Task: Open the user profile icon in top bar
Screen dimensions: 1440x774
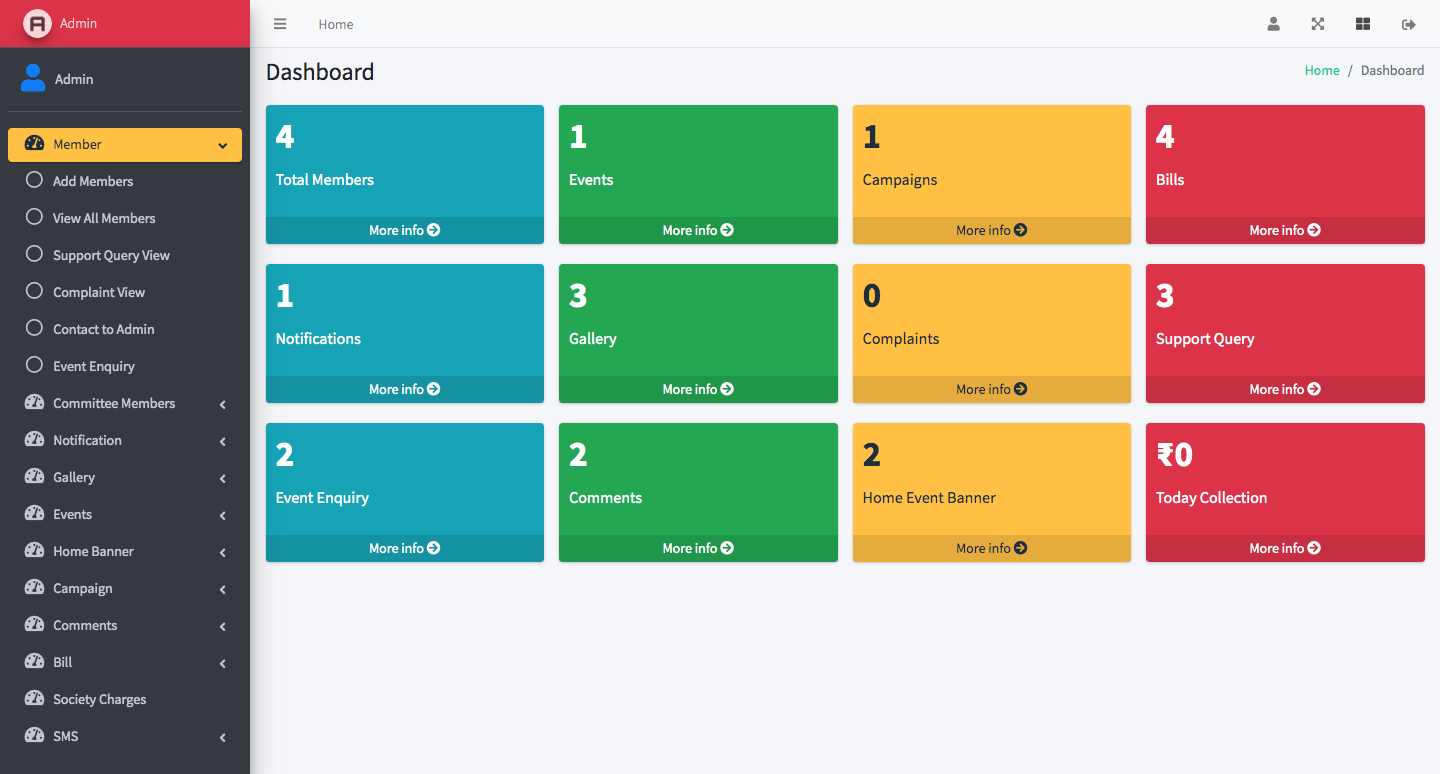Action: click(1273, 24)
